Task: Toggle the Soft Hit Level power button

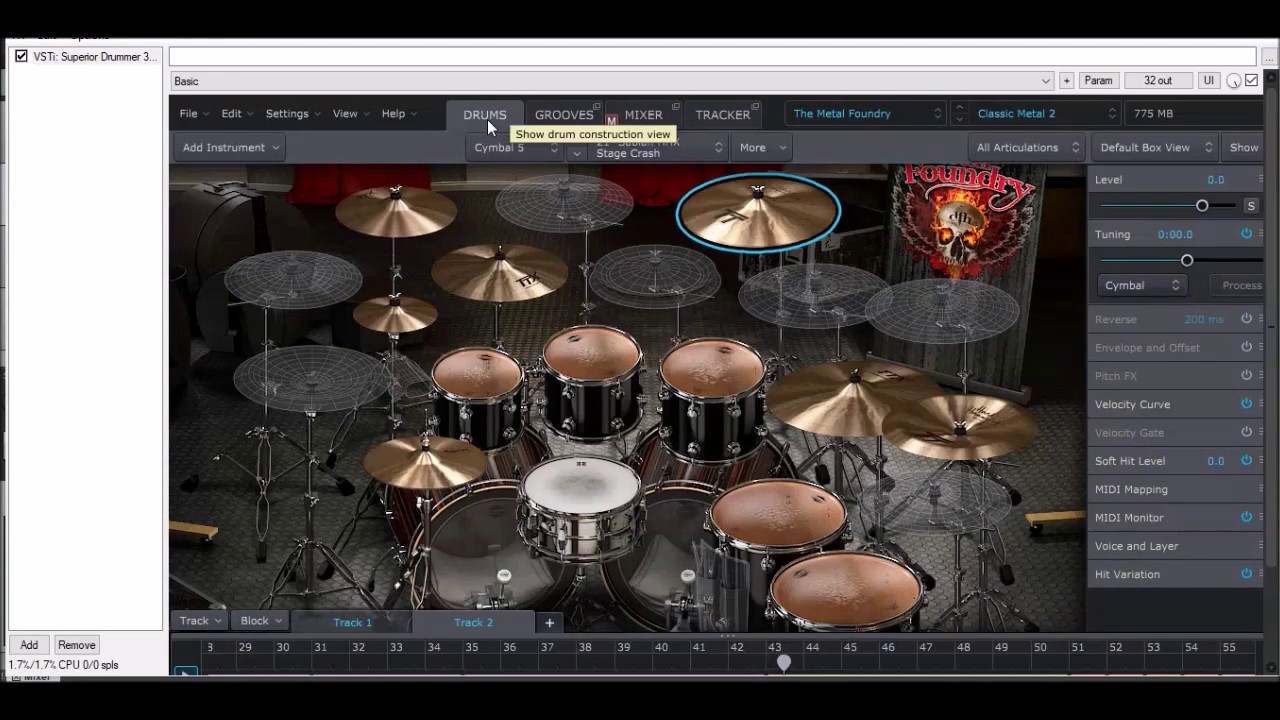Action: coord(1246,461)
